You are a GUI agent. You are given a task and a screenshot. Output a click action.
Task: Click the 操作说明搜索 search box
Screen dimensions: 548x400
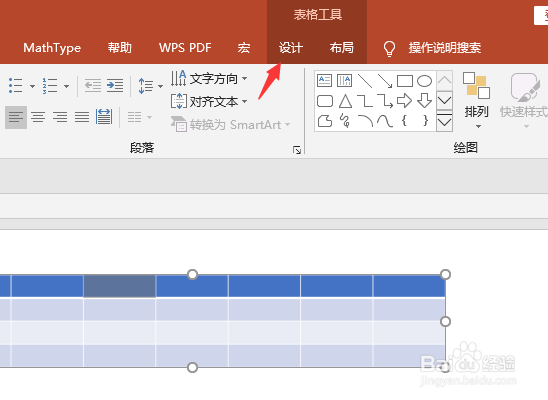pyautogui.click(x=445, y=48)
